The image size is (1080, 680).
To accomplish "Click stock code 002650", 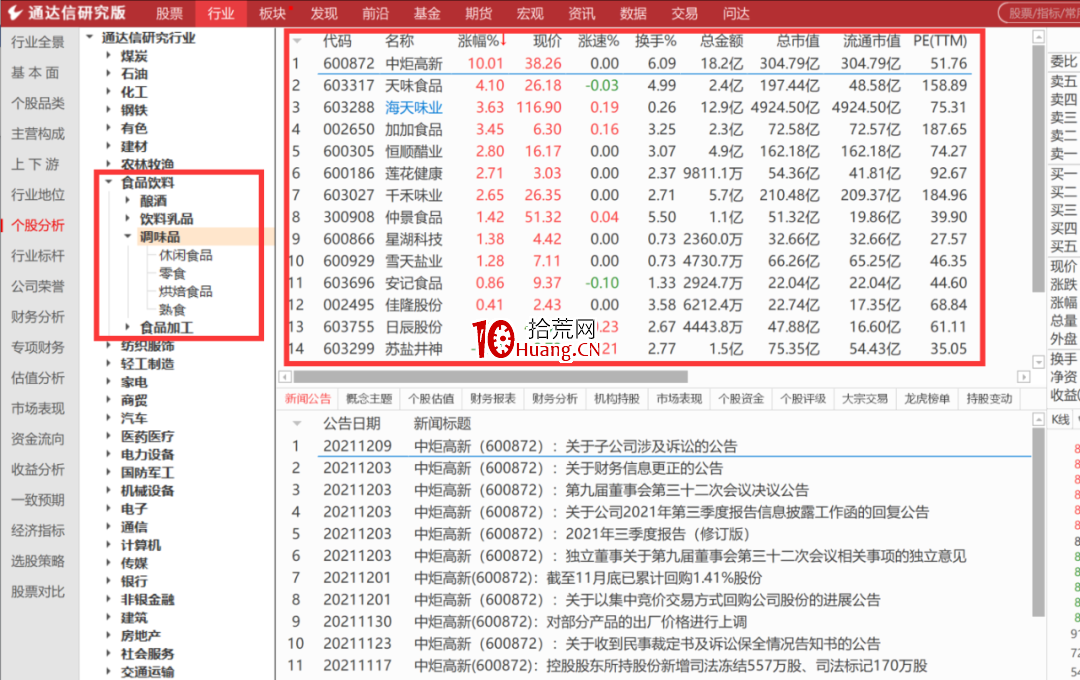I will [x=349, y=130].
